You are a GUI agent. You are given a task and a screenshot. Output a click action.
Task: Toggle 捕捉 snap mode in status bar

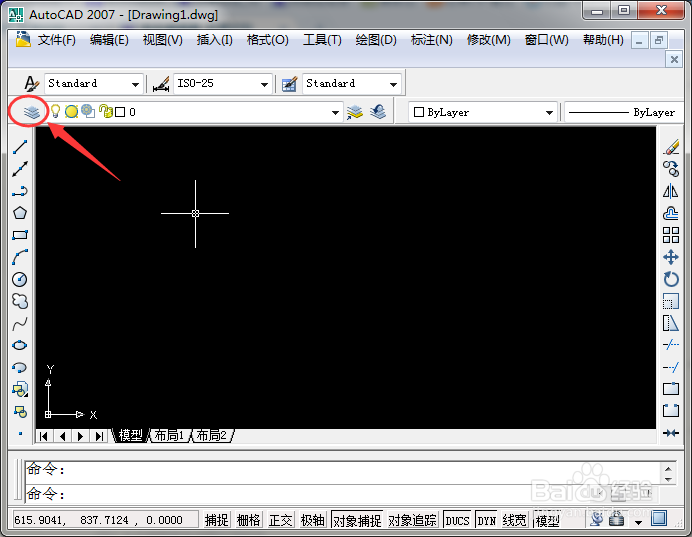coord(216,520)
